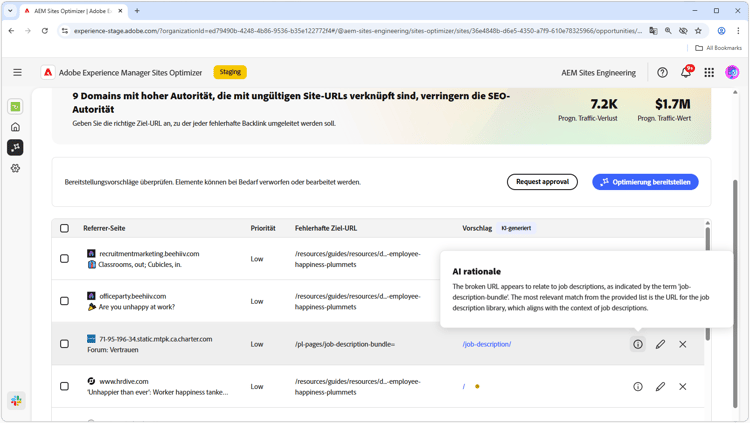Image resolution: width=750 pixels, height=423 pixels.
Task: Open the Chrome profile icon
Action: point(721,31)
